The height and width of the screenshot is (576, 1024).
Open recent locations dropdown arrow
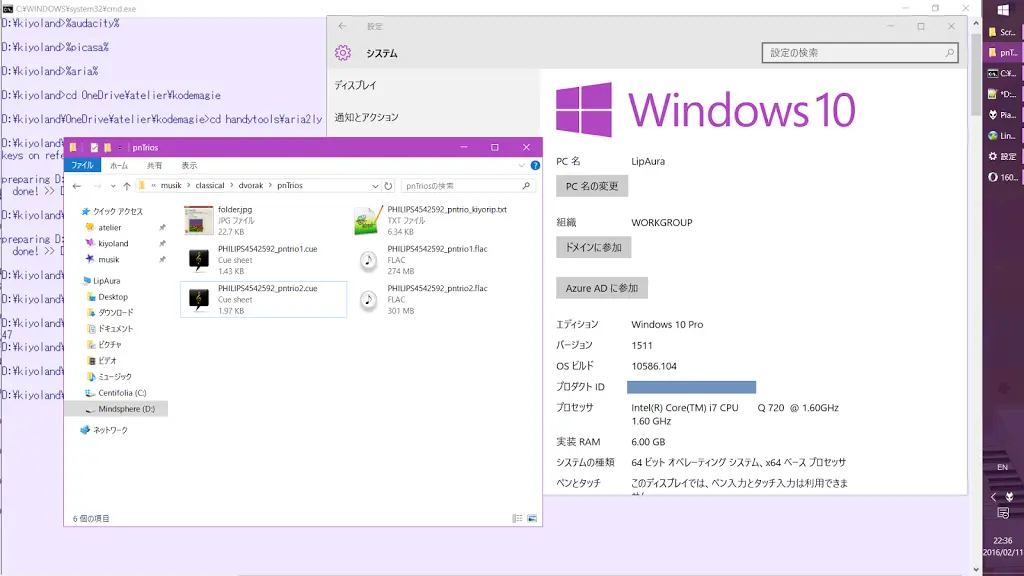pyautogui.click(x=113, y=186)
